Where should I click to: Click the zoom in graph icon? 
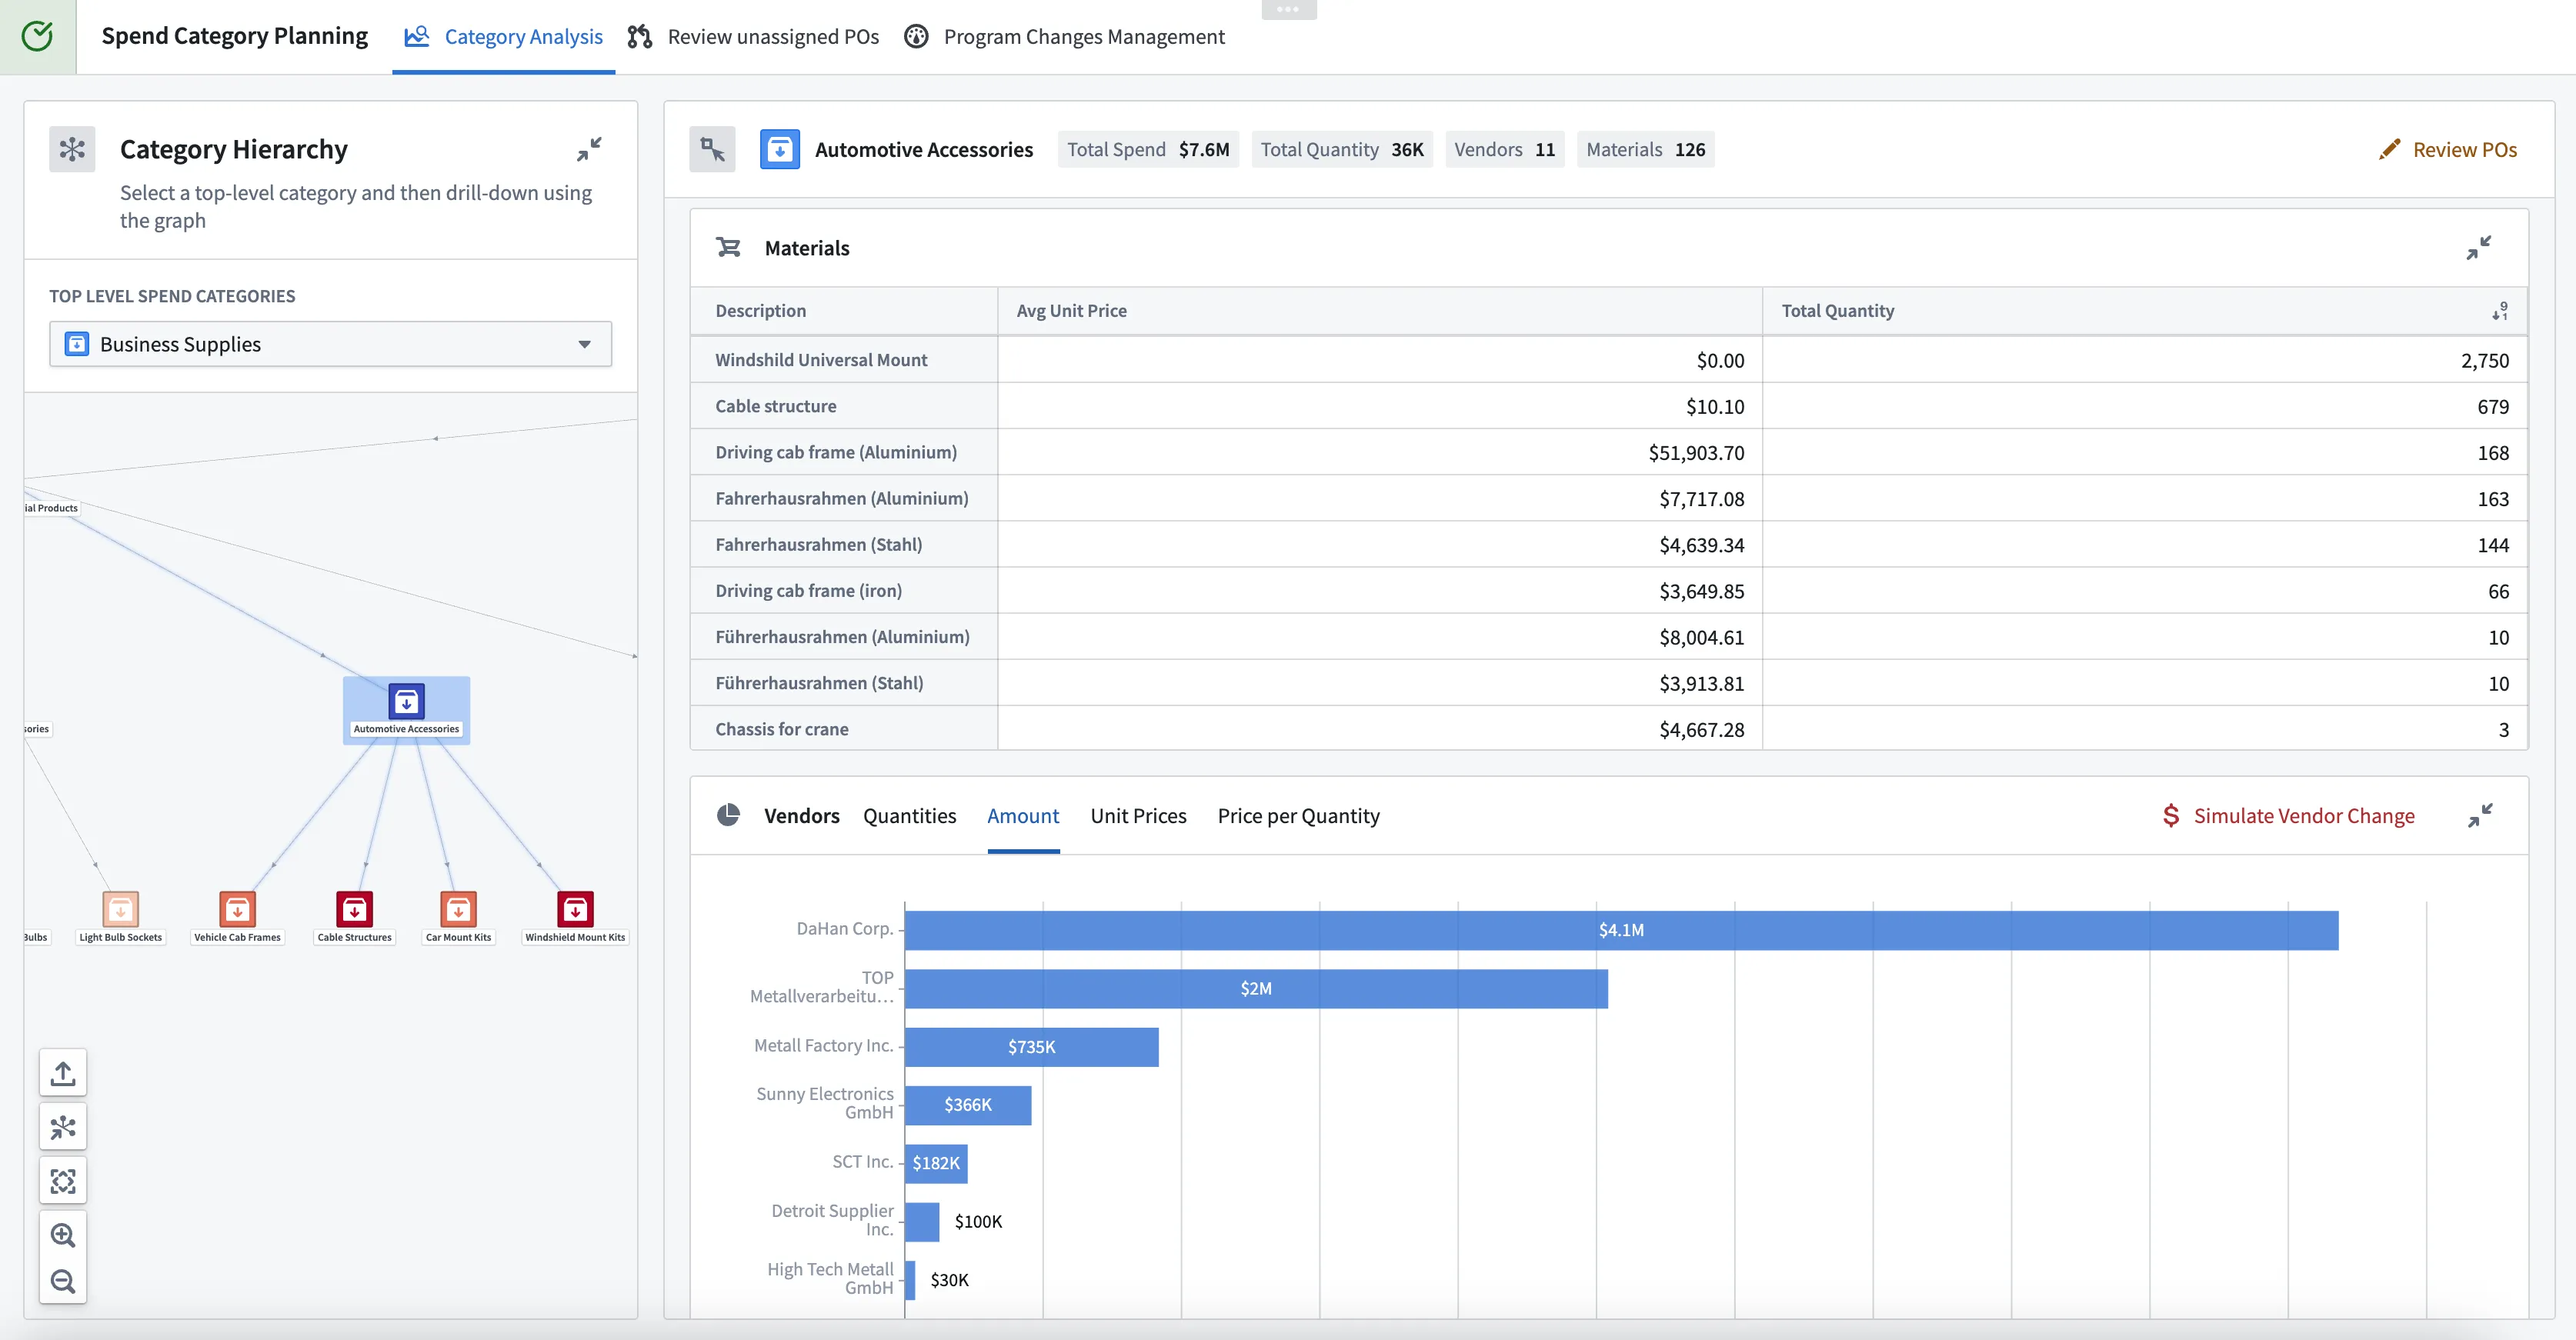62,1235
